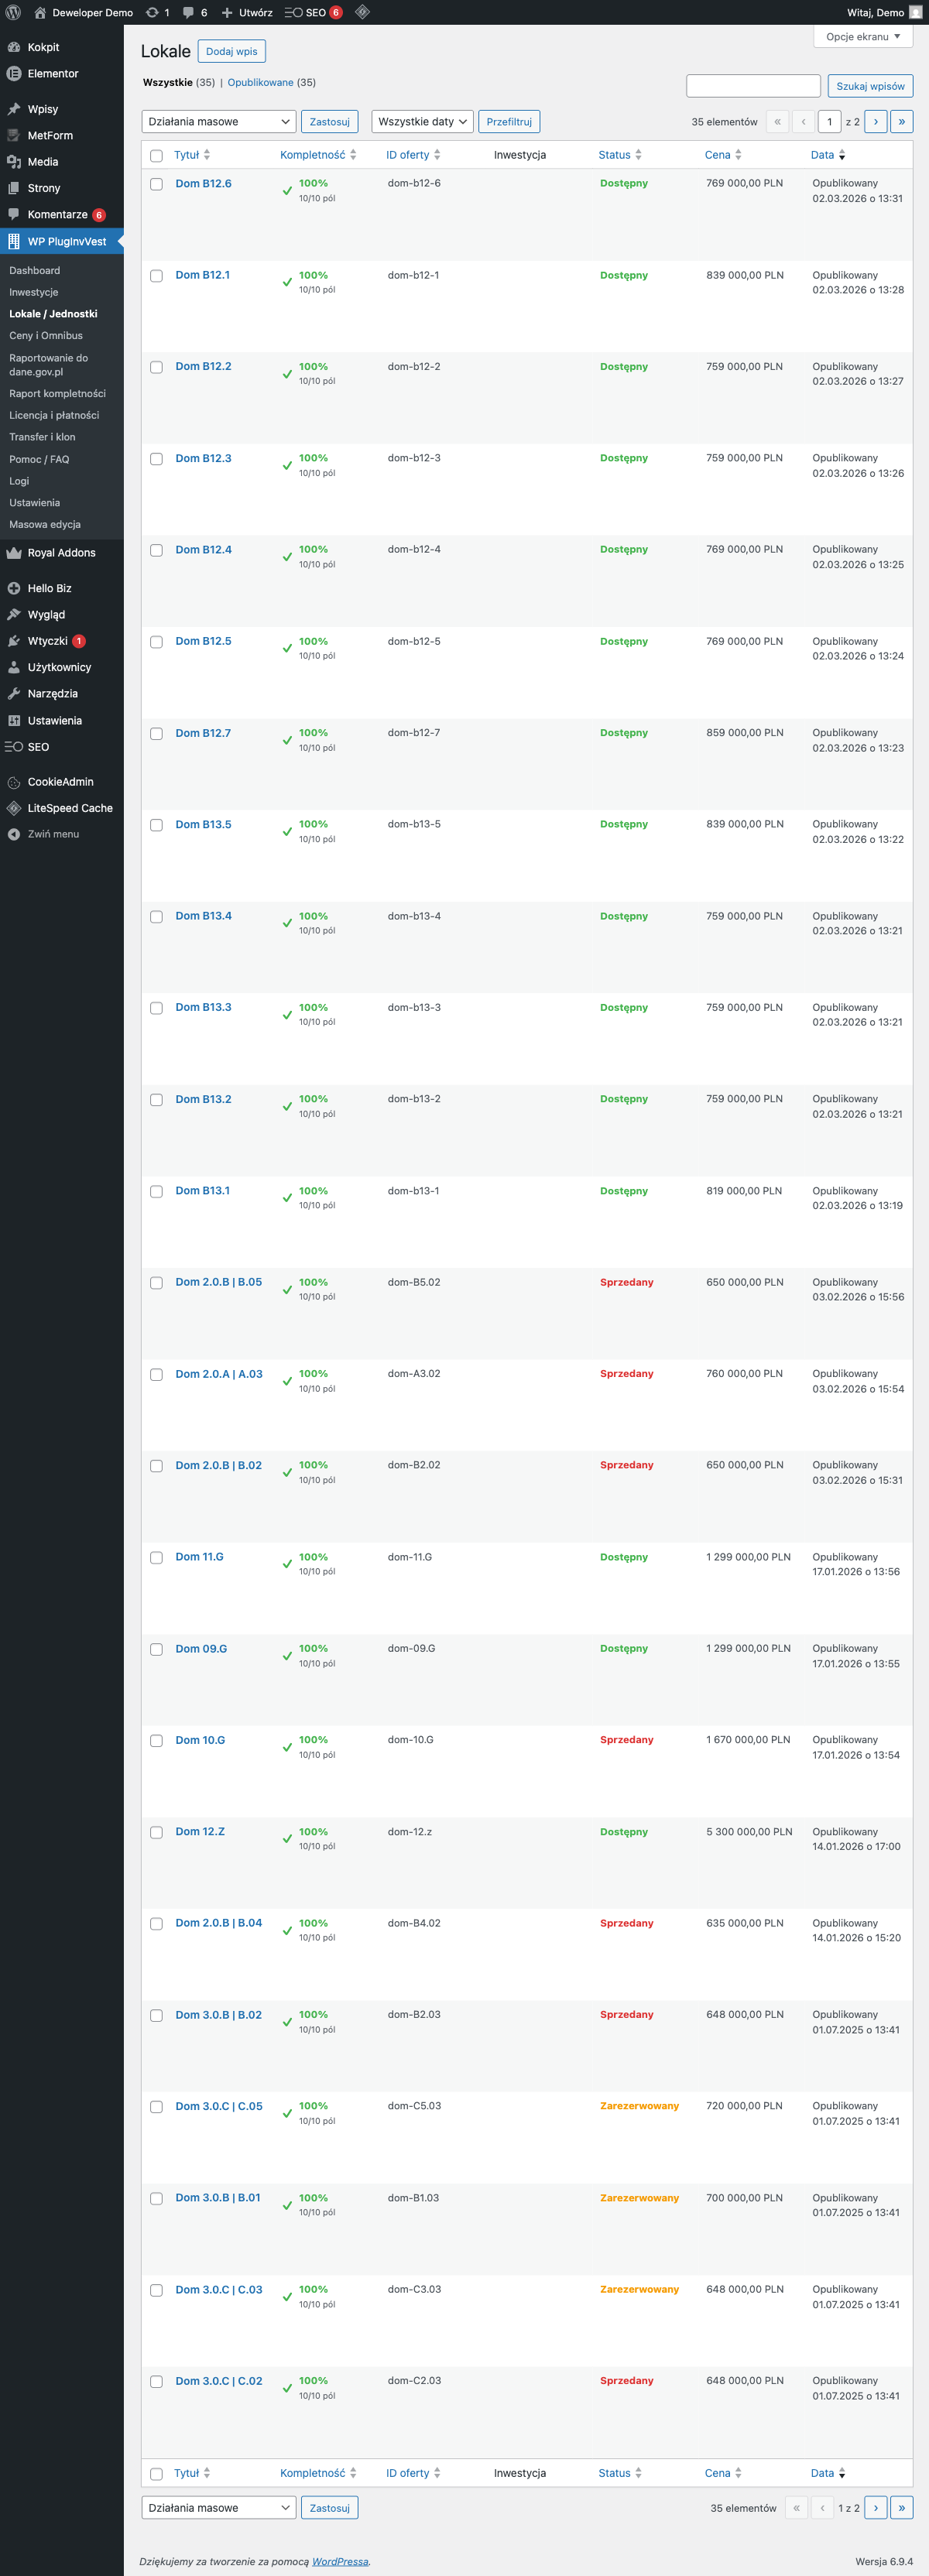Open SEO item in admin bar

pyautogui.click(x=313, y=12)
